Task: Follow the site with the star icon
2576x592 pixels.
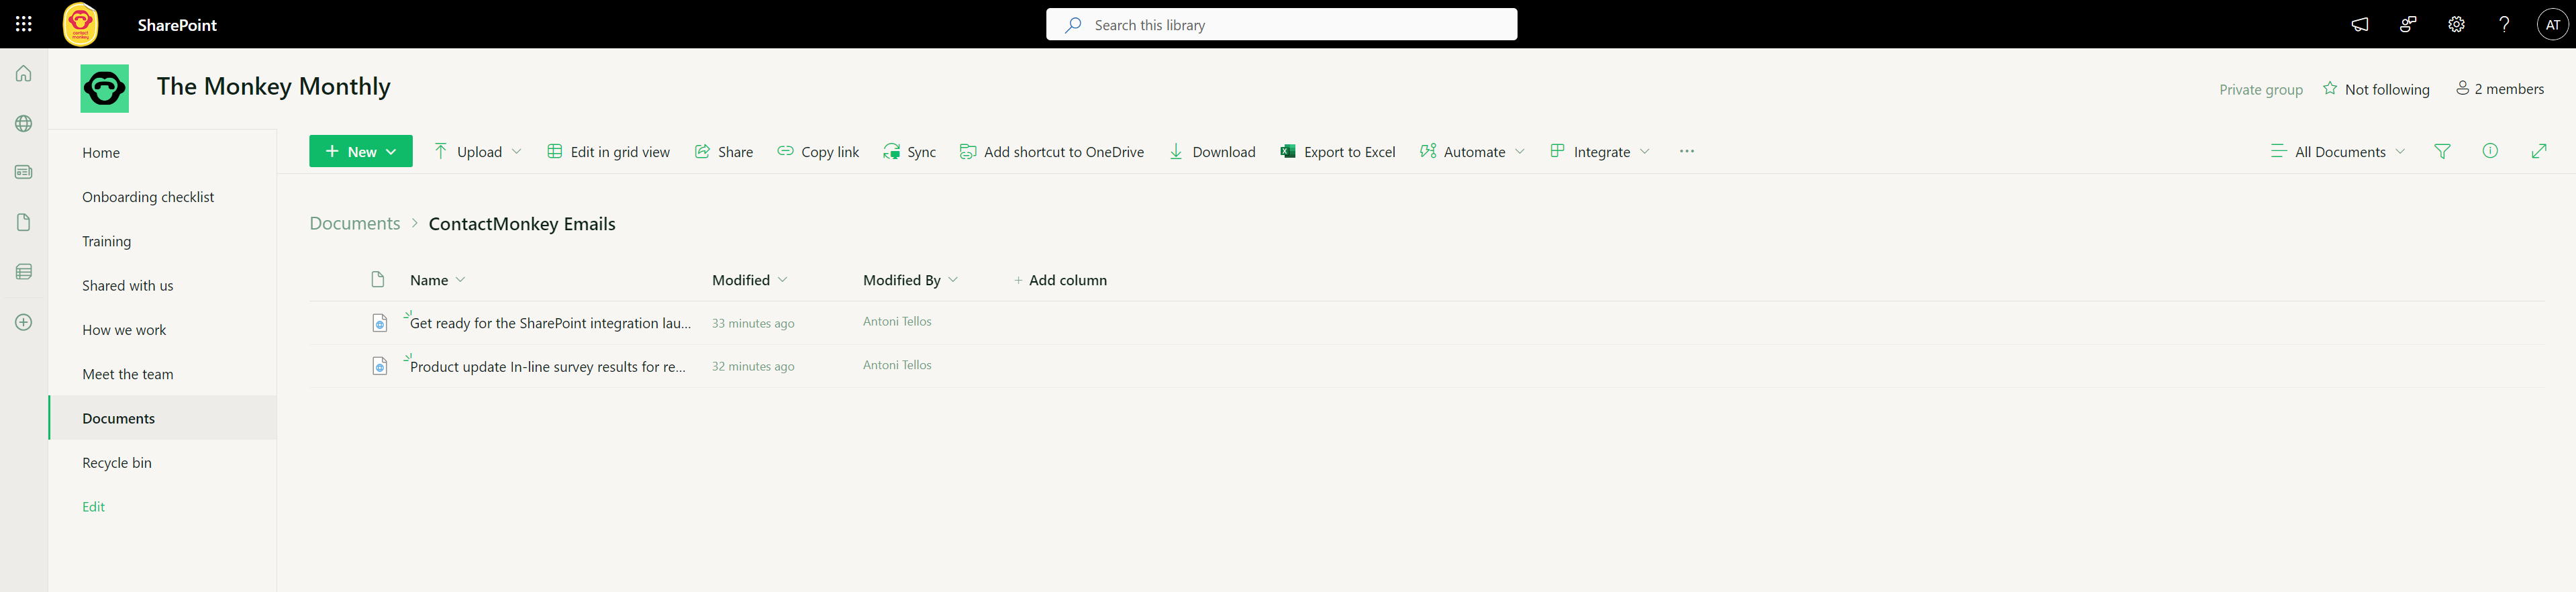Action: [x=2330, y=88]
